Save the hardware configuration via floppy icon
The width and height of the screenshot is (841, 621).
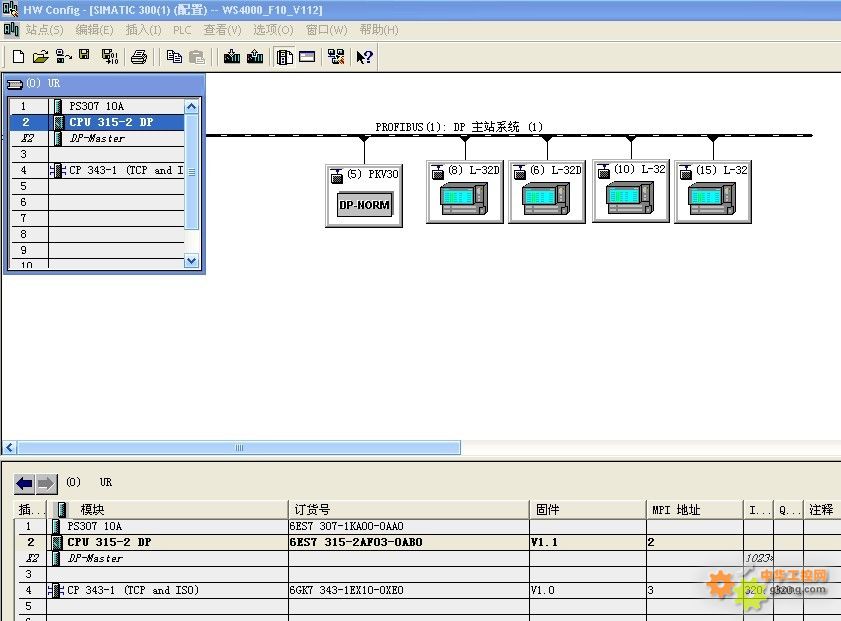(85, 55)
